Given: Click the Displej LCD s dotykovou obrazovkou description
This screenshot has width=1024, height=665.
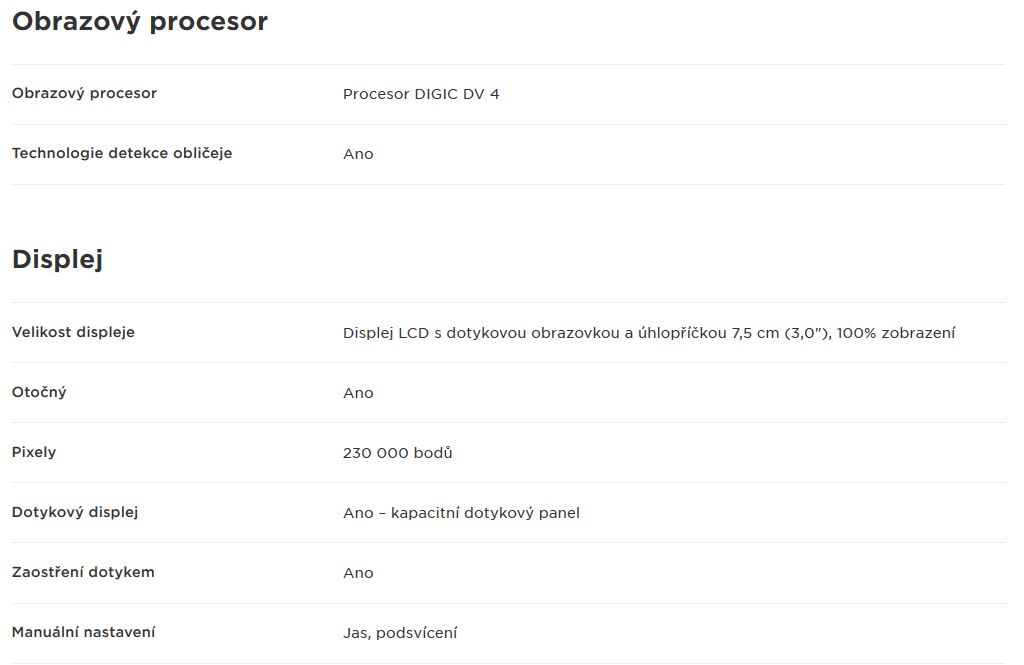Looking at the screenshot, I should (649, 333).
